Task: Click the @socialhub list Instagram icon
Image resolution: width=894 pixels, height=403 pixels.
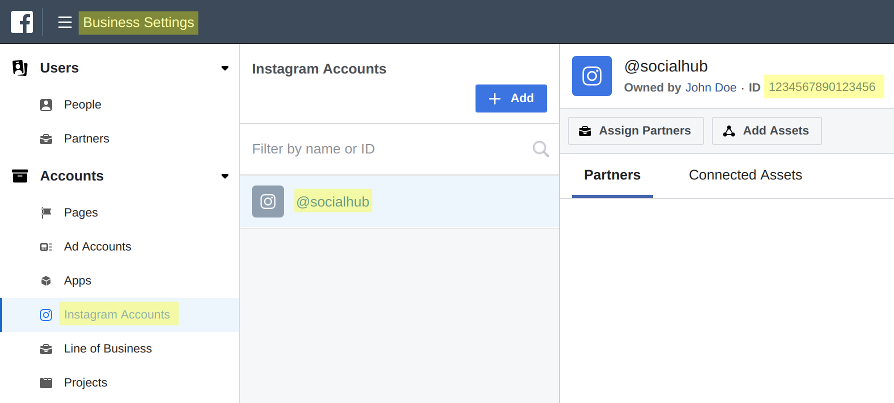Action: tap(268, 202)
